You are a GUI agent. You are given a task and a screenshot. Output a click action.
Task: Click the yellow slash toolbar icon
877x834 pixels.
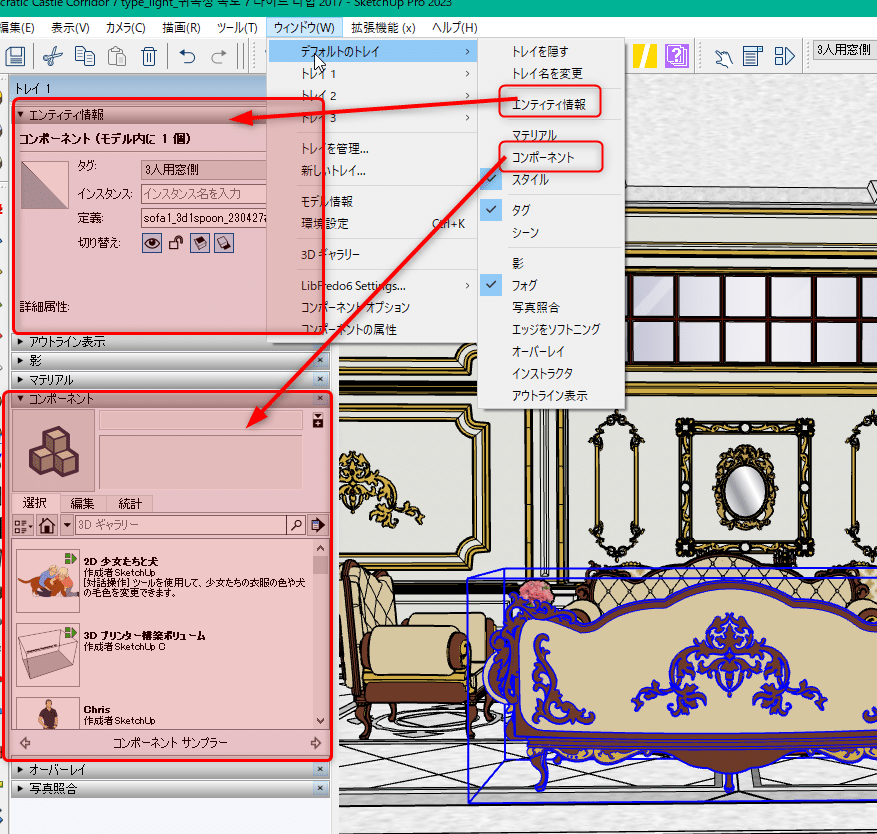[x=644, y=56]
